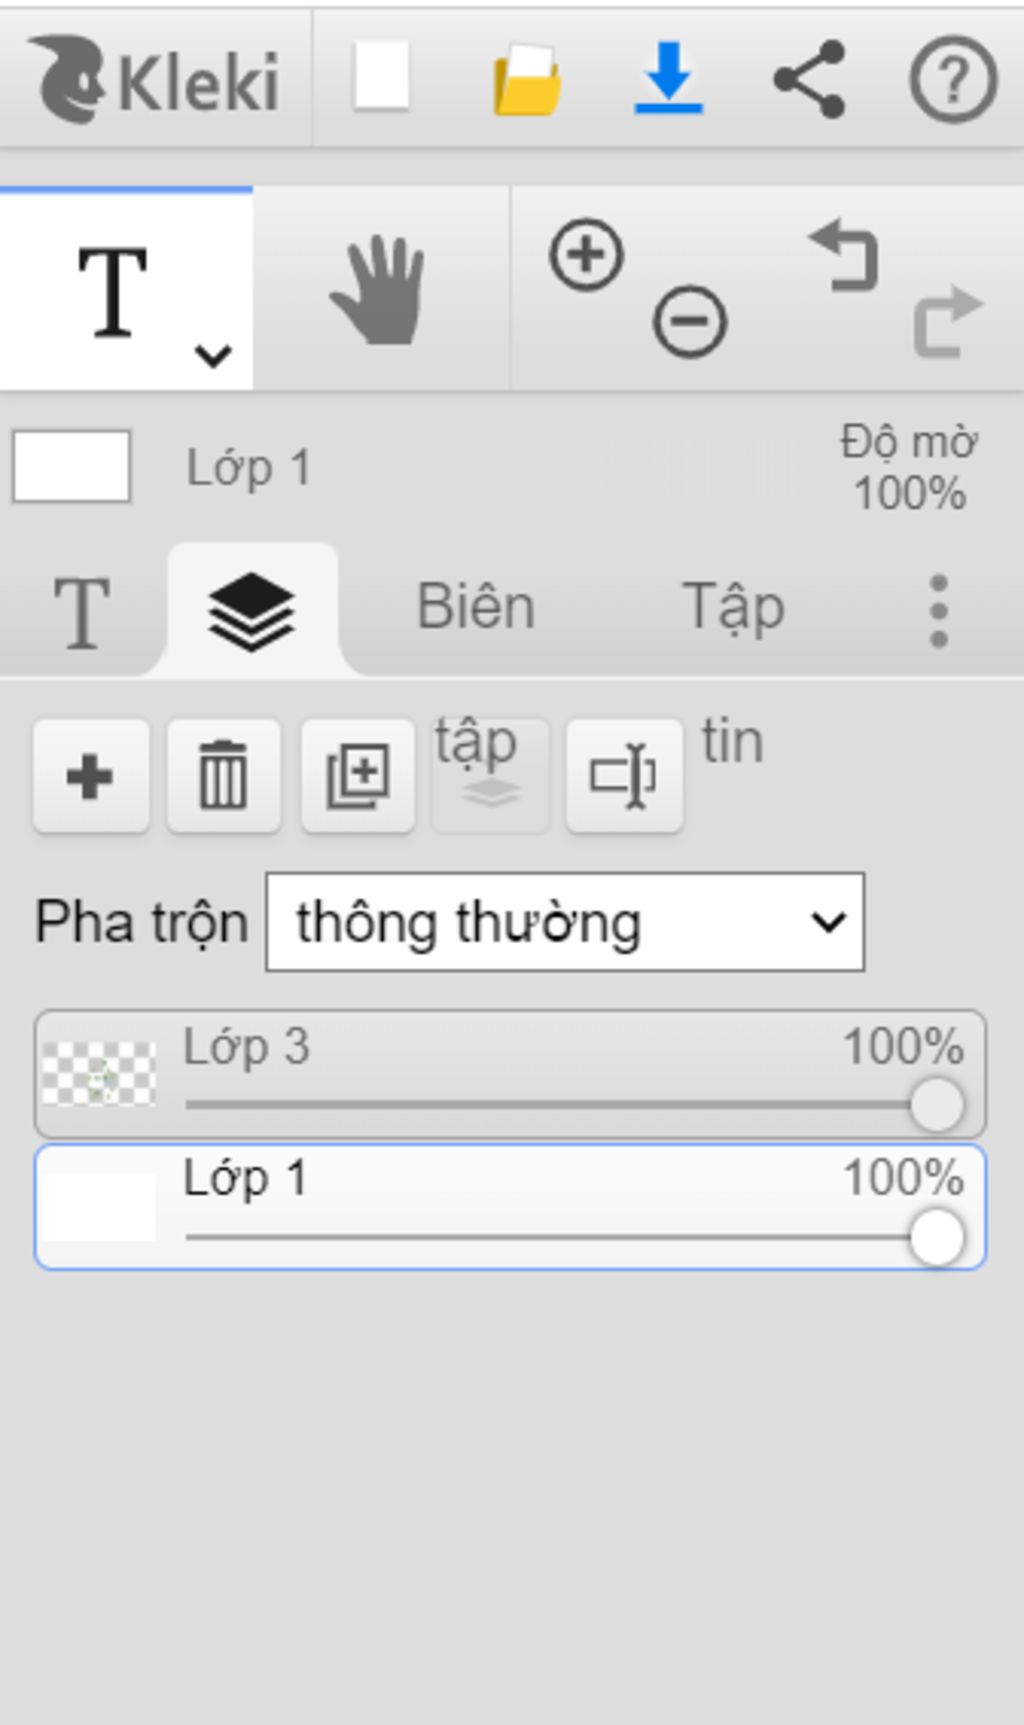1024x1725 pixels.
Task: Expand the Text tool chevron menu
Action: (213, 355)
